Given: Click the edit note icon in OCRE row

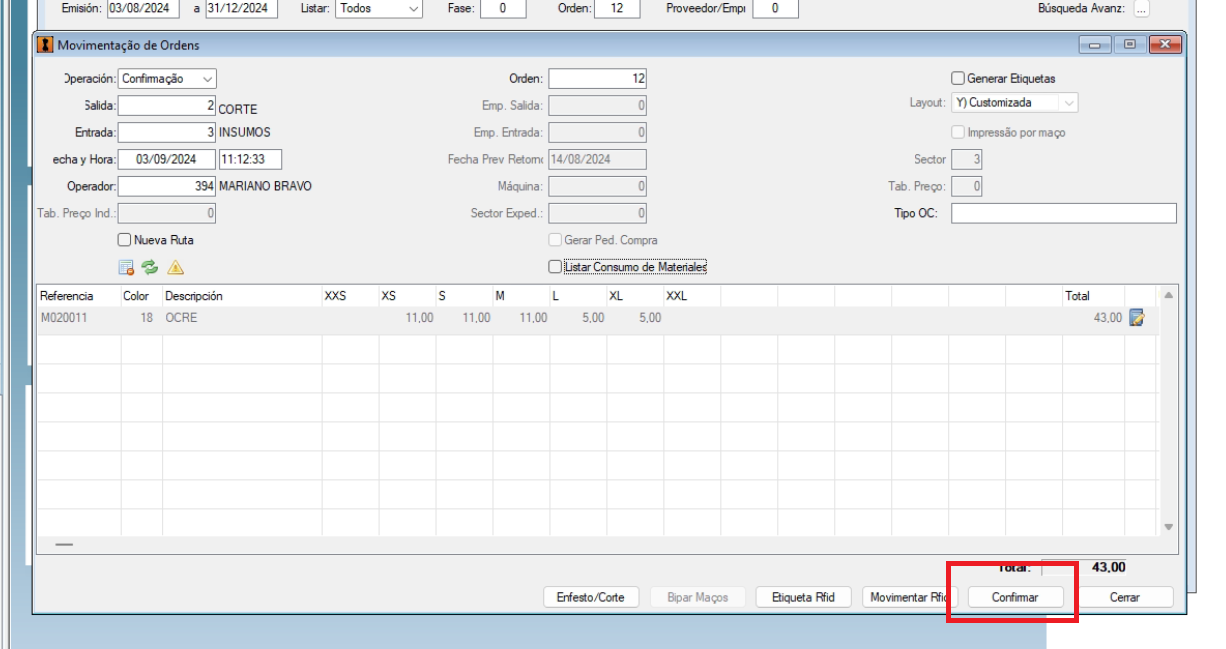Looking at the screenshot, I should pos(1137,318).
